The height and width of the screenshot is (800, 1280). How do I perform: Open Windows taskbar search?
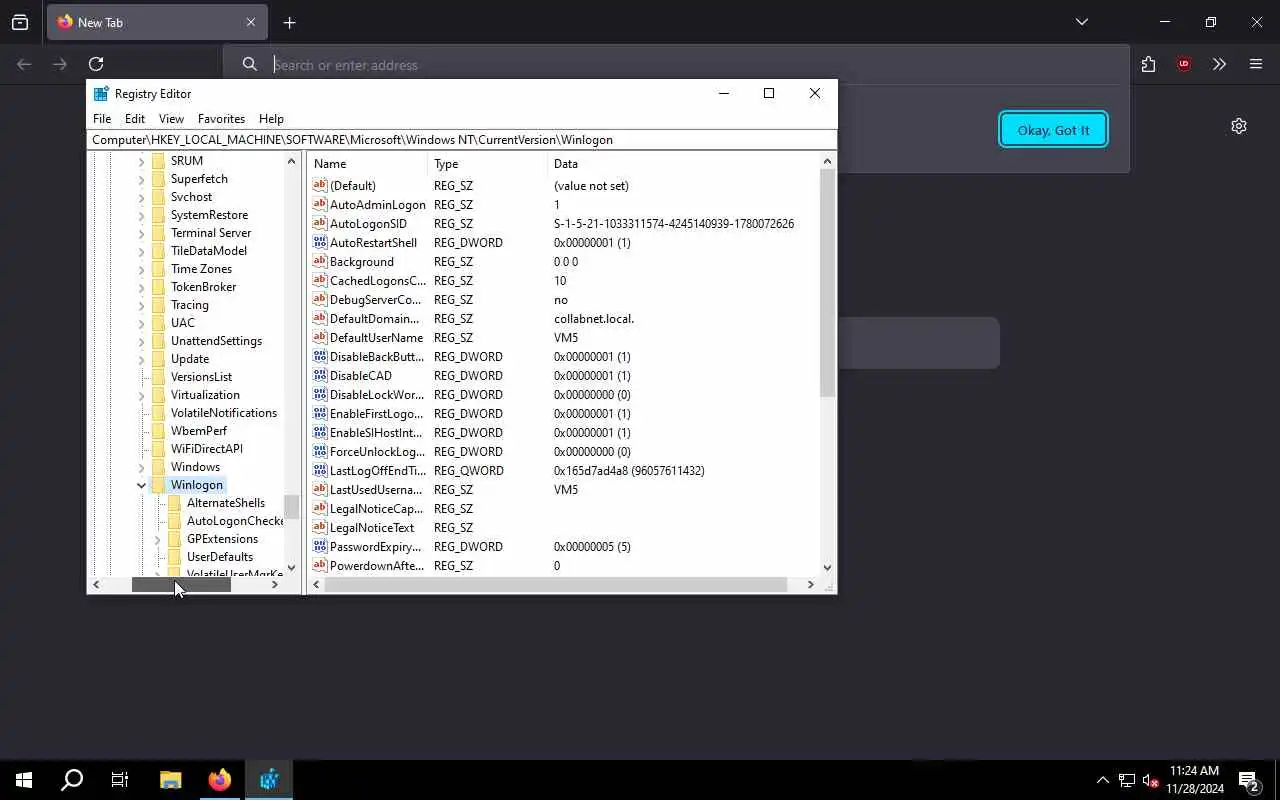coord(72,780)
